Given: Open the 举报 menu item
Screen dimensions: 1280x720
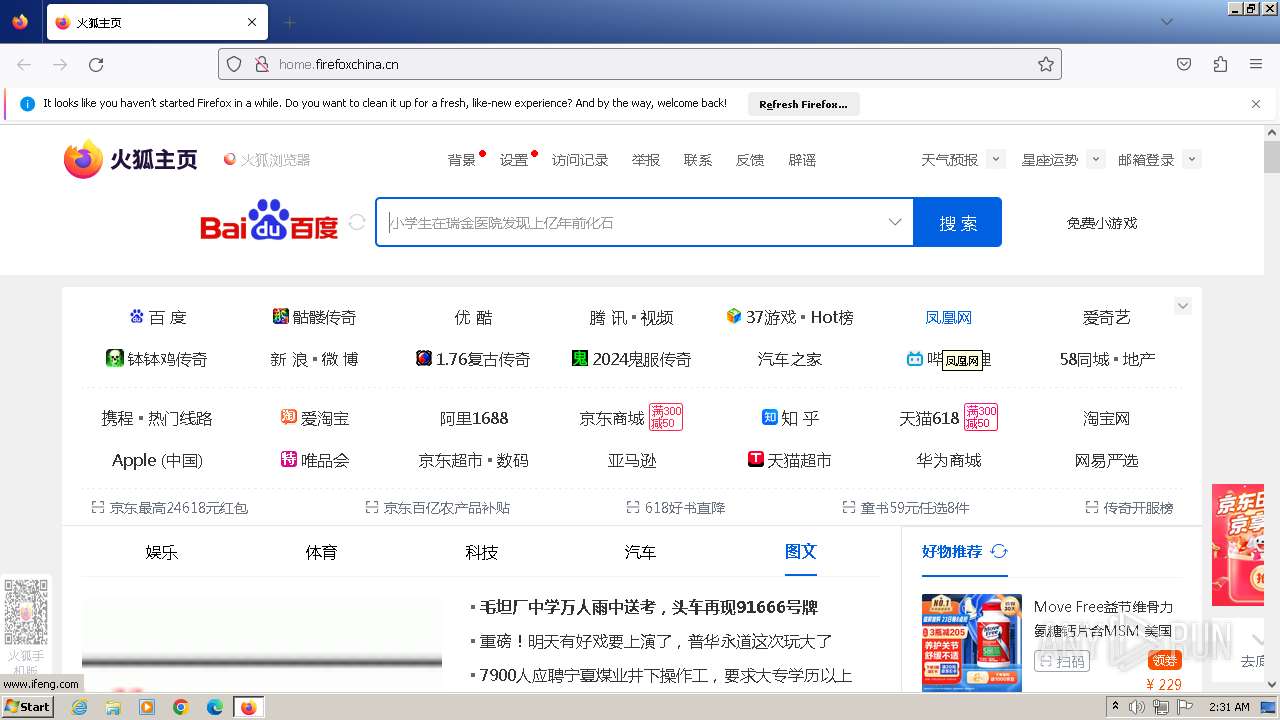Looking at the screenshot, I should tap(646, 160).
